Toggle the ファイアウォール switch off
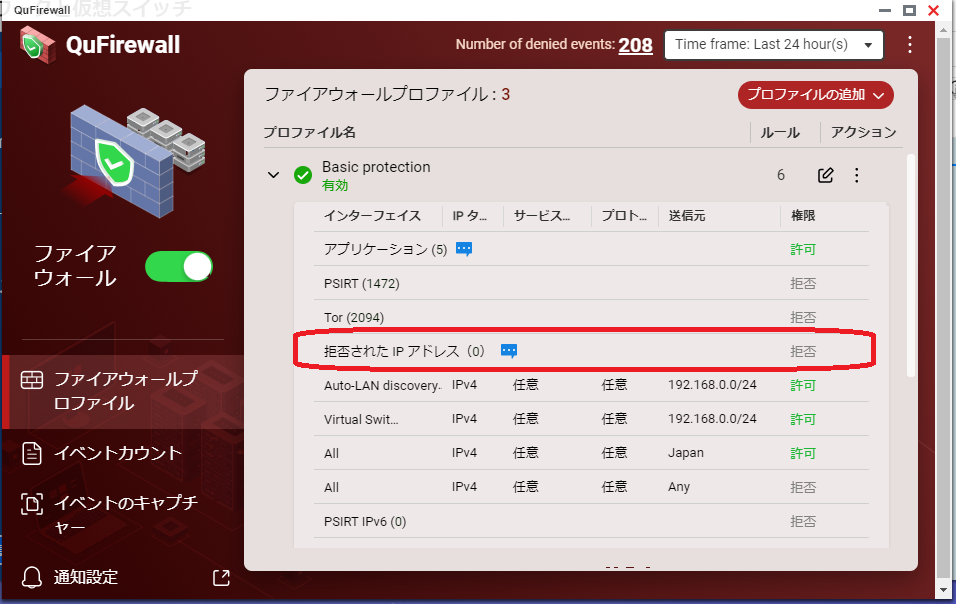 point(179,266)
